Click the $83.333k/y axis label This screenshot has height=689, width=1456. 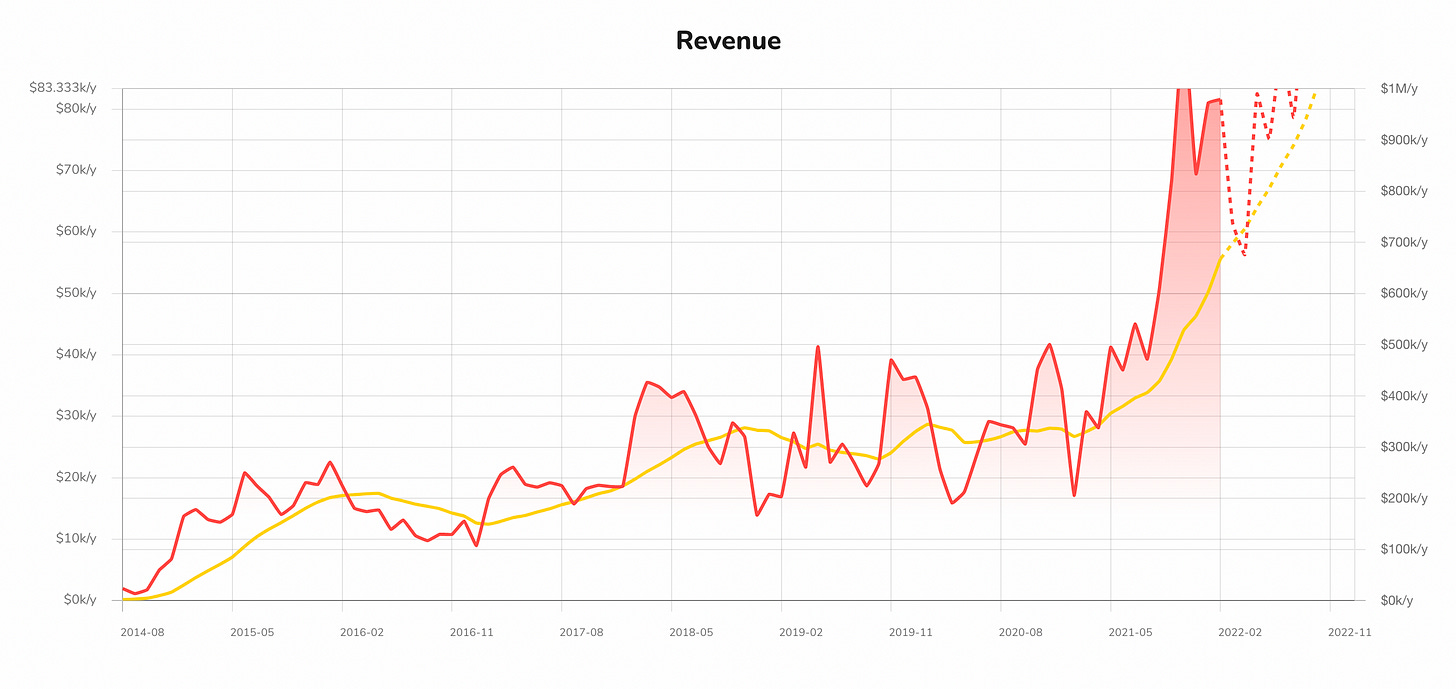[63, 88]
